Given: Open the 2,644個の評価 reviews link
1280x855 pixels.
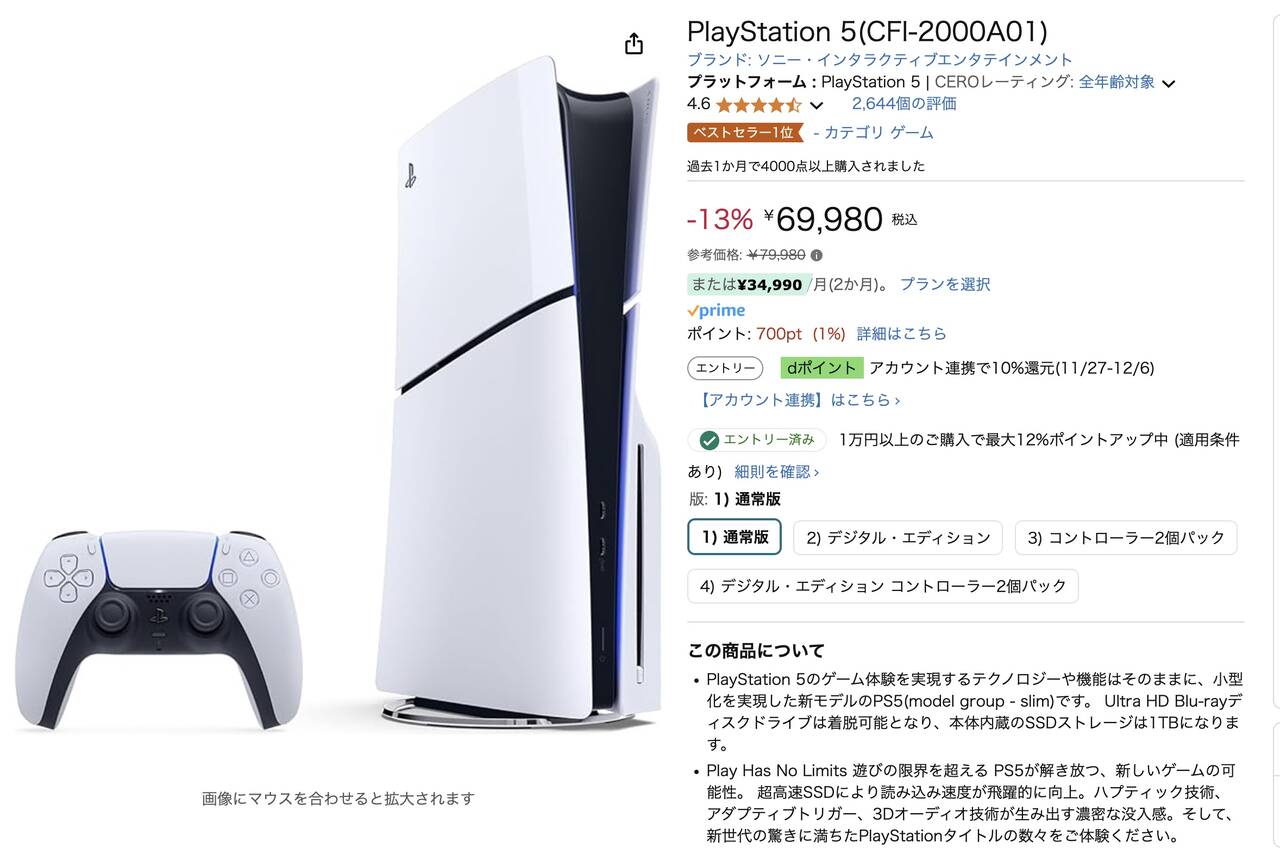Looking at the screenshot, I should [904, 103].
